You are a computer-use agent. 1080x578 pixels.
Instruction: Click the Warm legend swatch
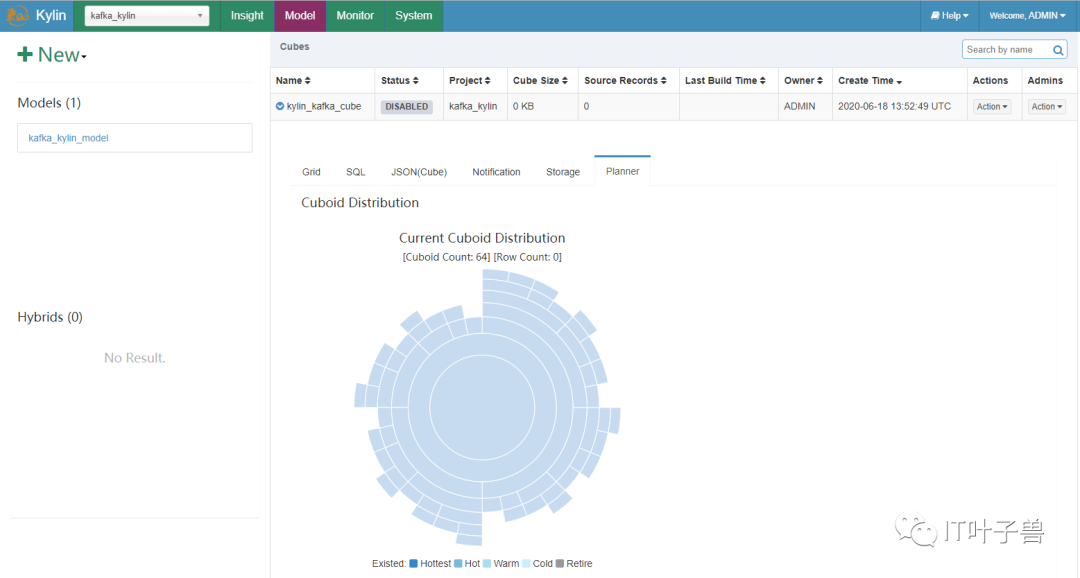click(487, 563)
